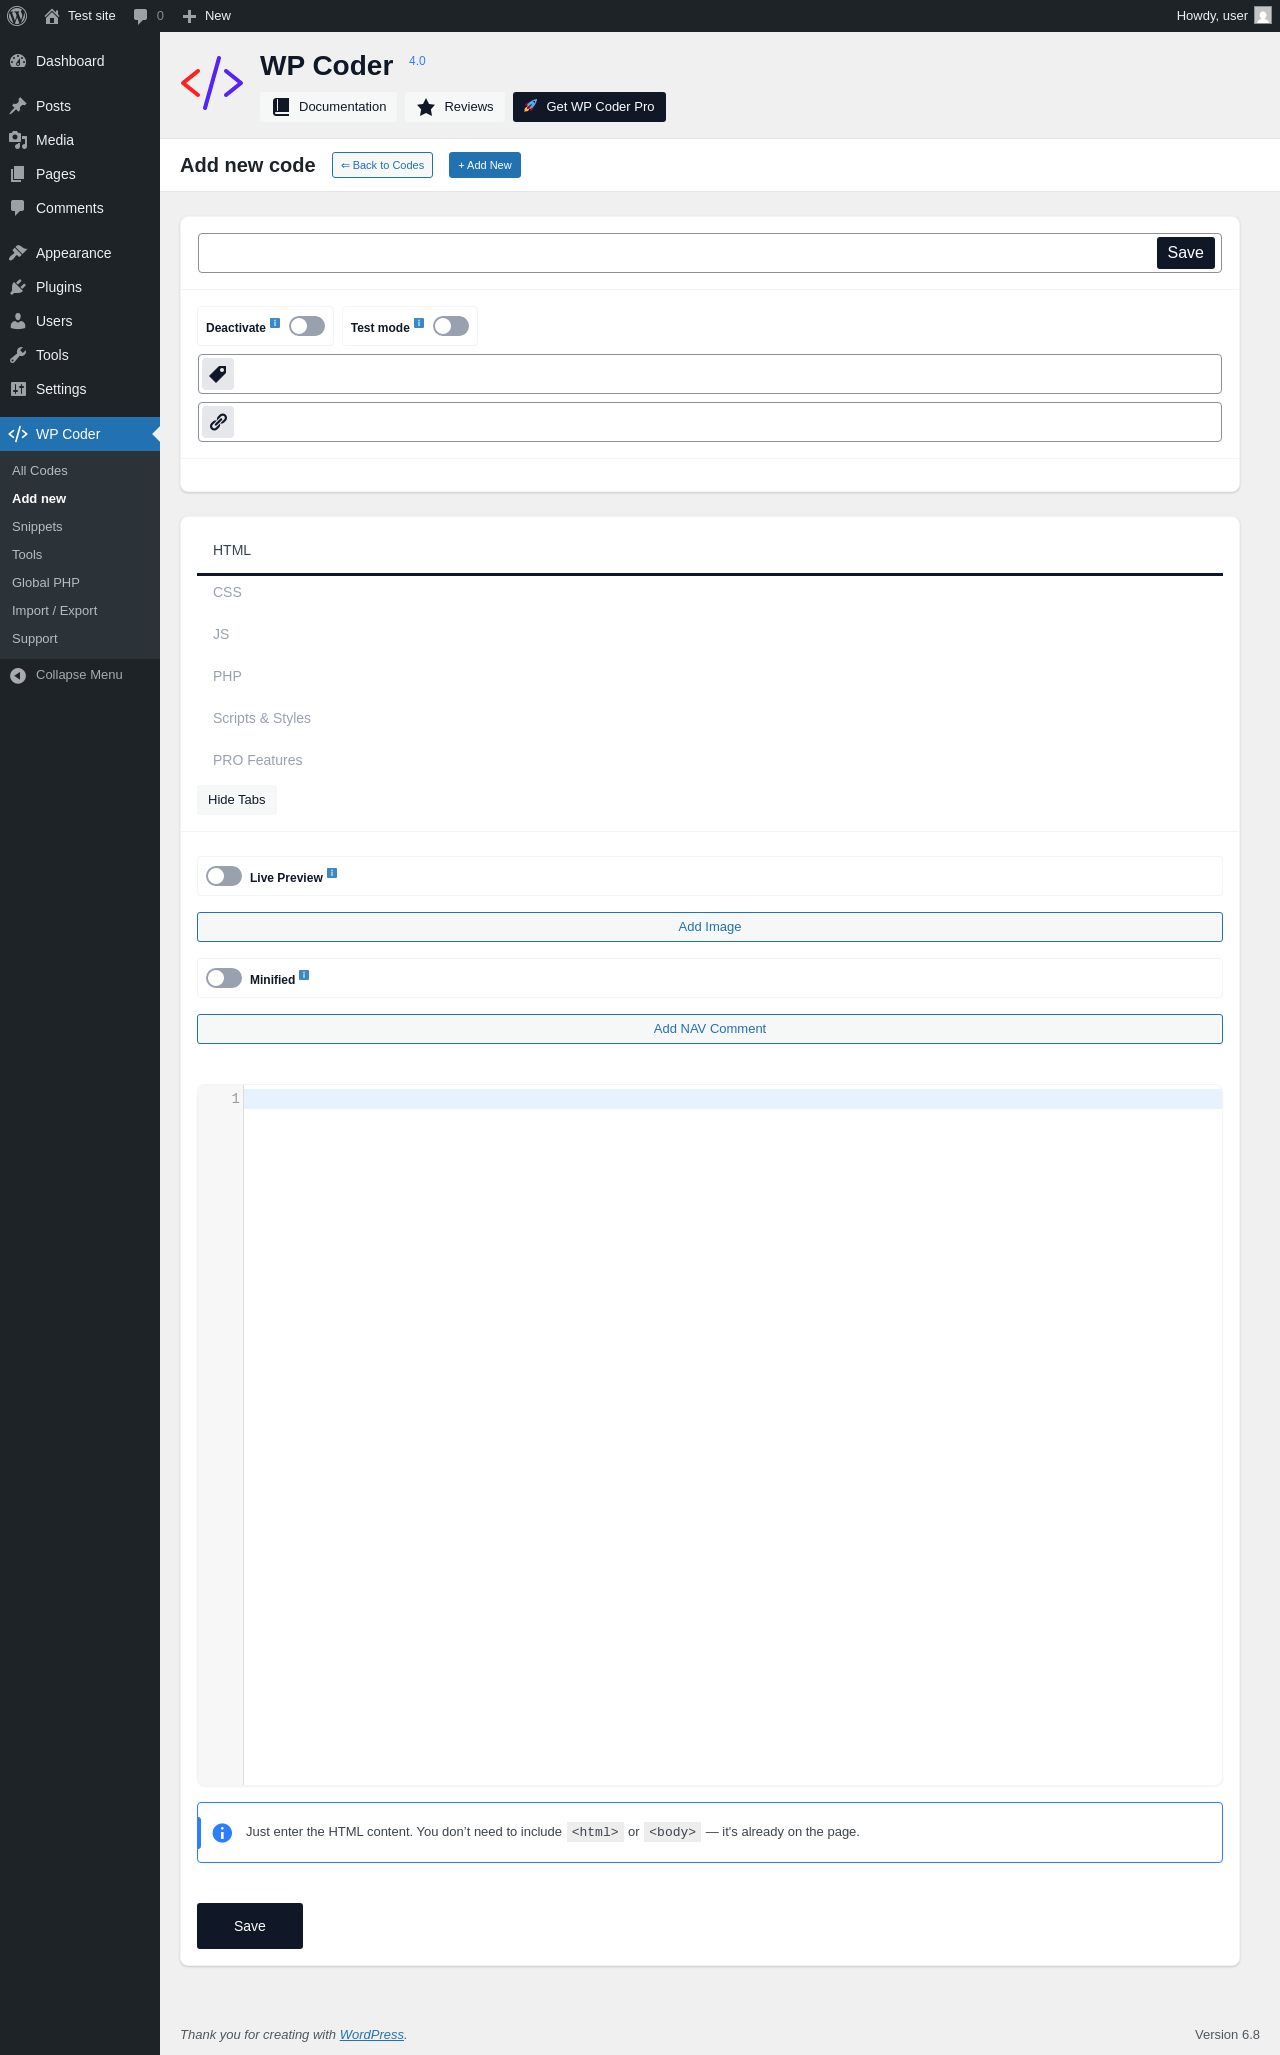Open the Documentation button
The image size is (1280, 2055).
[328, 107]
